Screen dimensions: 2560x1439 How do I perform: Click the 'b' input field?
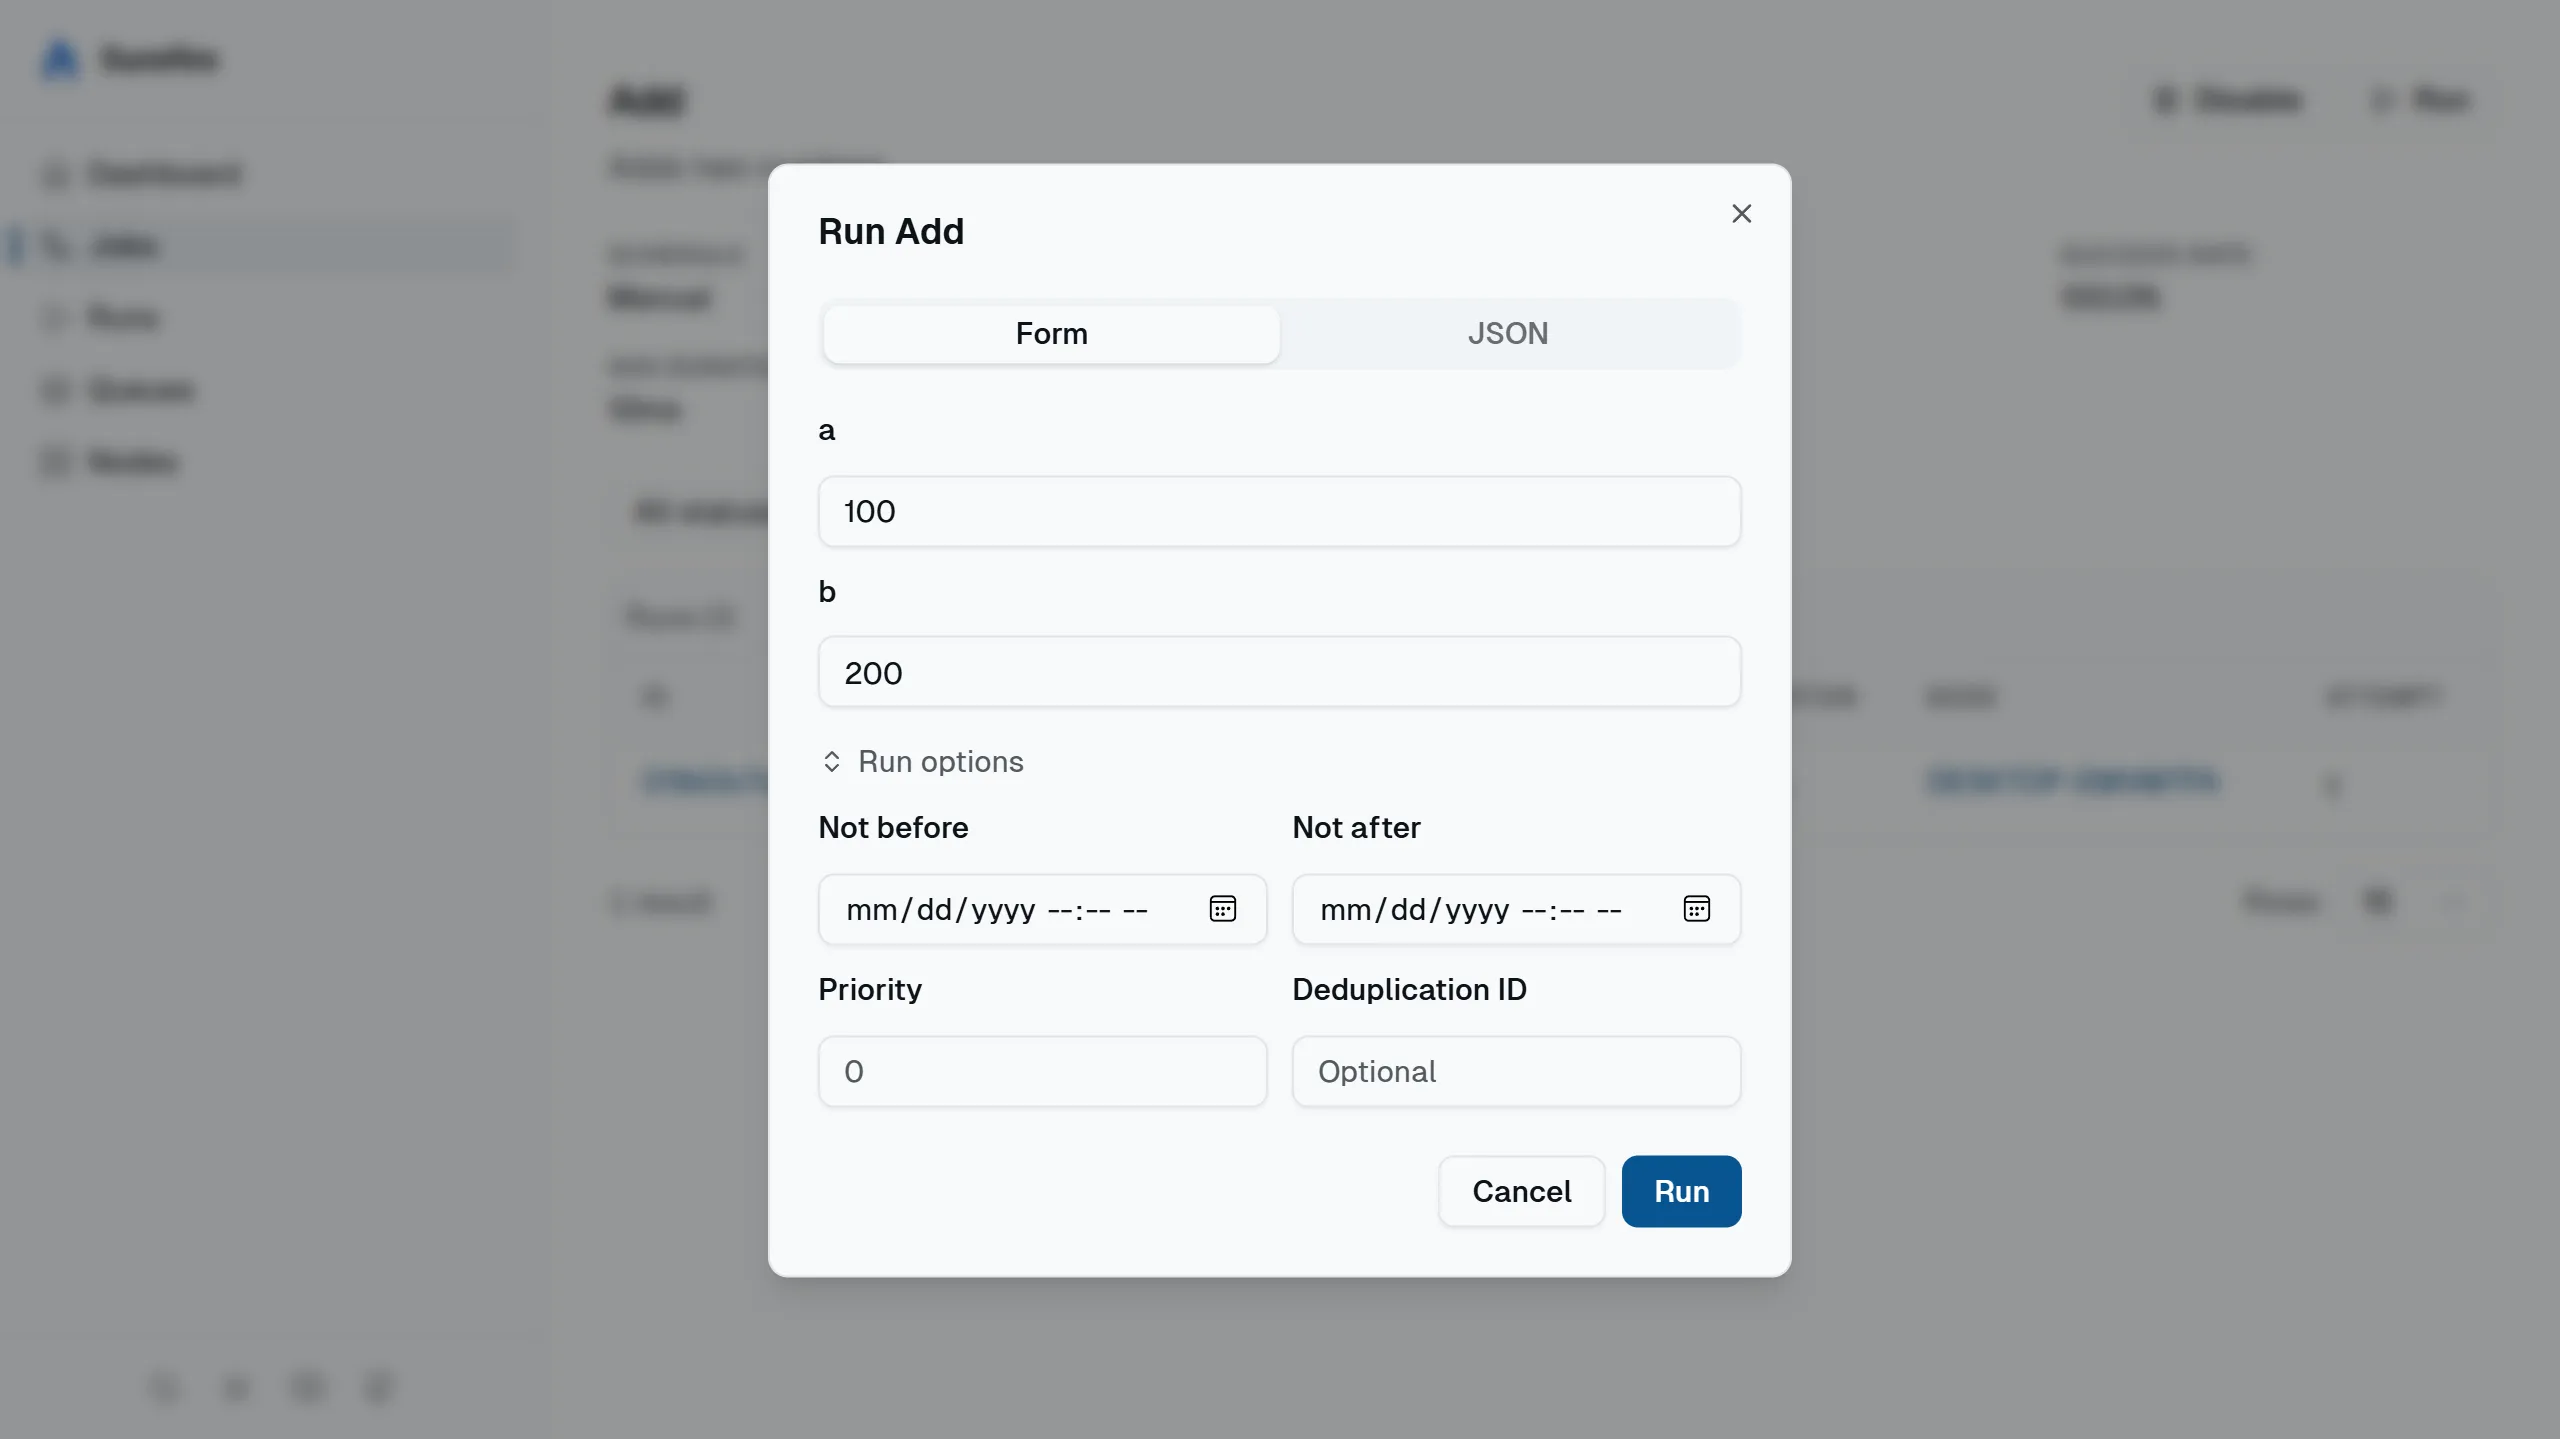point(1279,672)
